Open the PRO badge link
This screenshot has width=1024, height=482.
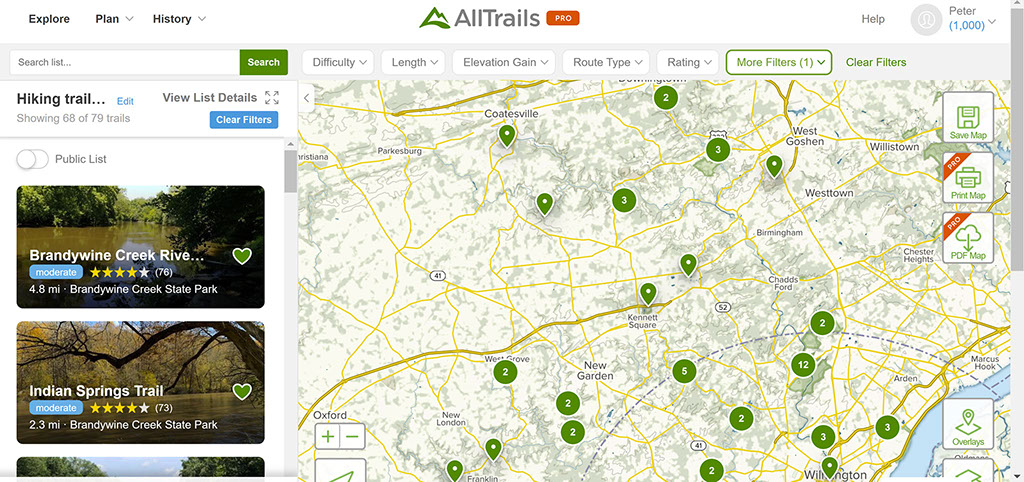pyautogui.click(x=563, y=18)
